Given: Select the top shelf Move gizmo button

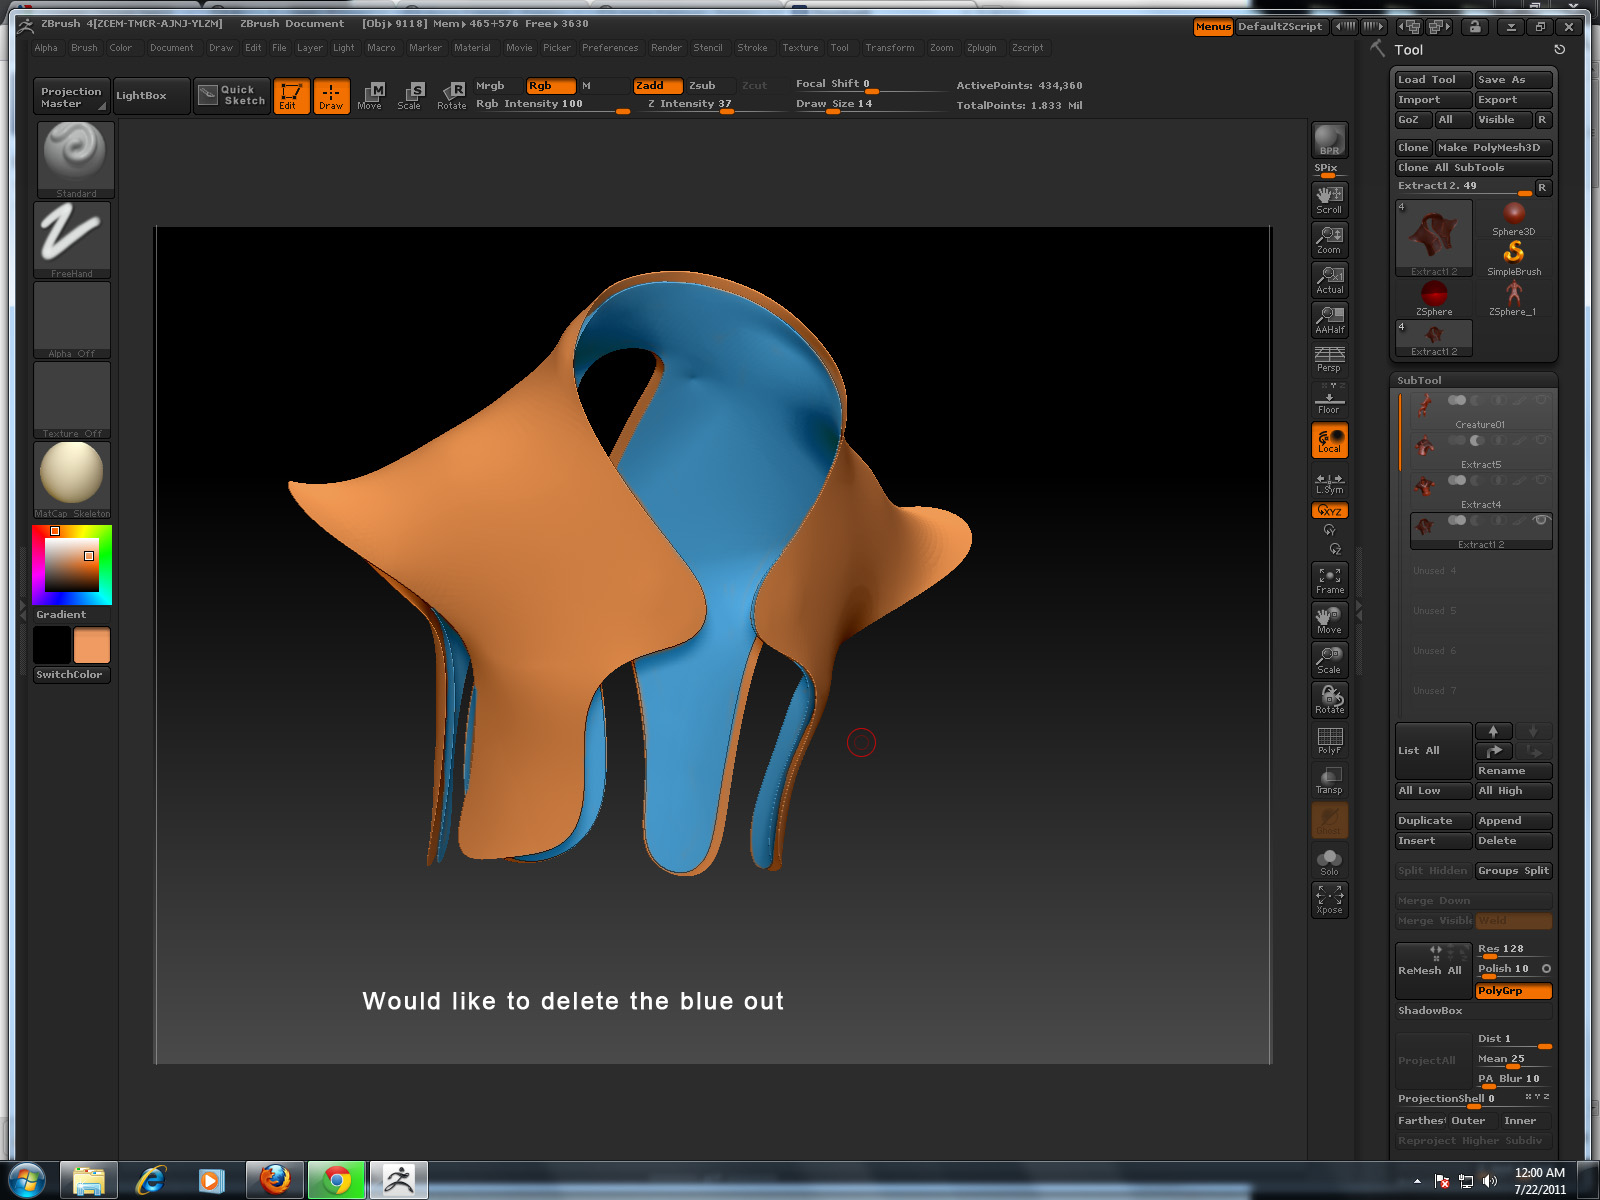Looking at the screenshot, I should [370, 96].
